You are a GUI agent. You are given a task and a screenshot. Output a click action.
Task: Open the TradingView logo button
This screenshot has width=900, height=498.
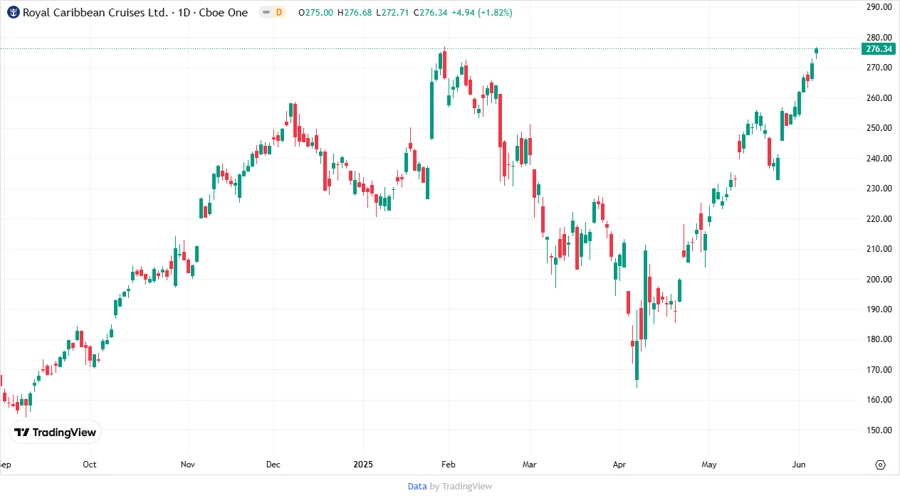55,433
